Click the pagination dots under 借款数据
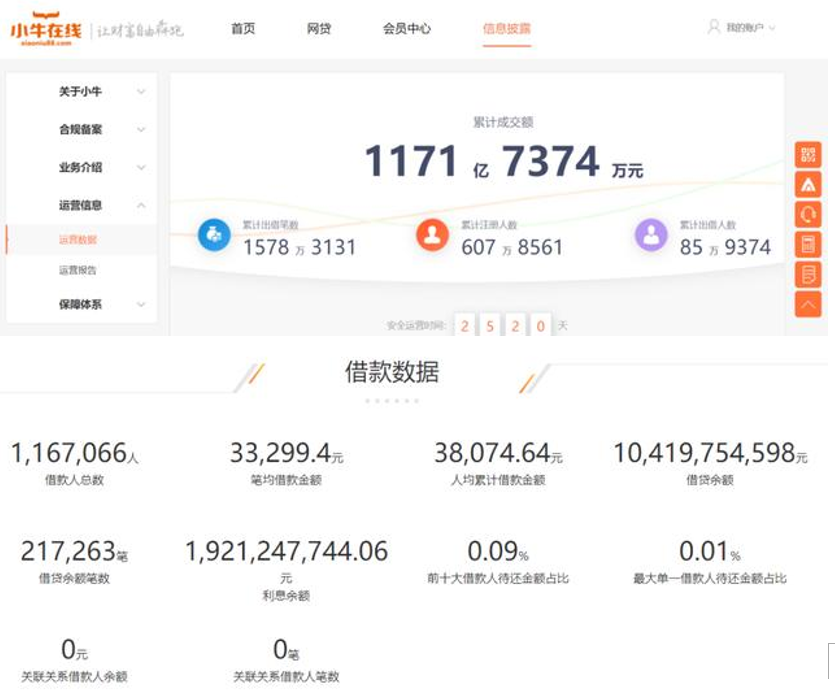835x690 pixels. 390,401
